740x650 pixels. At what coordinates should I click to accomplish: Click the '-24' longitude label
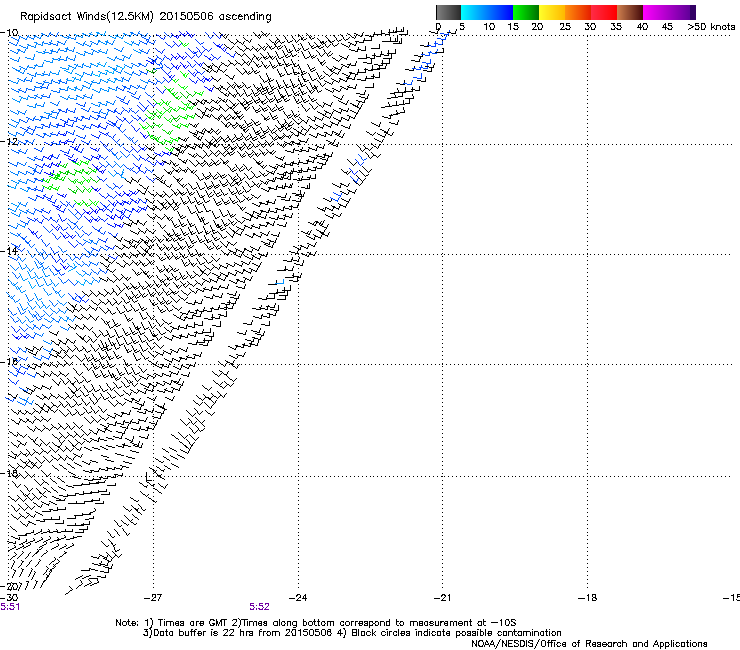(x=298, y=598)
